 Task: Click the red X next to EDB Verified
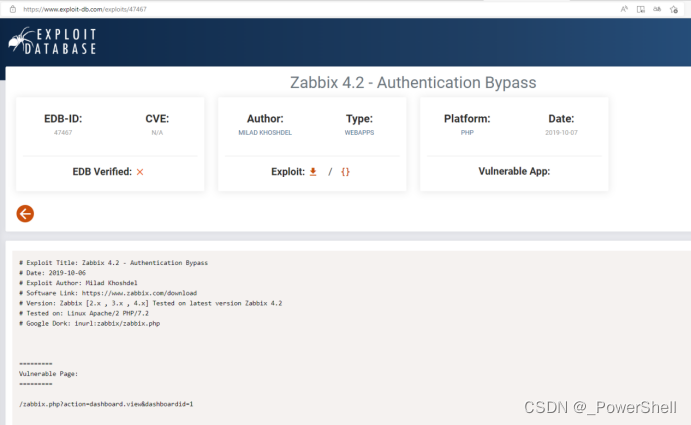(x=140, y=172)
